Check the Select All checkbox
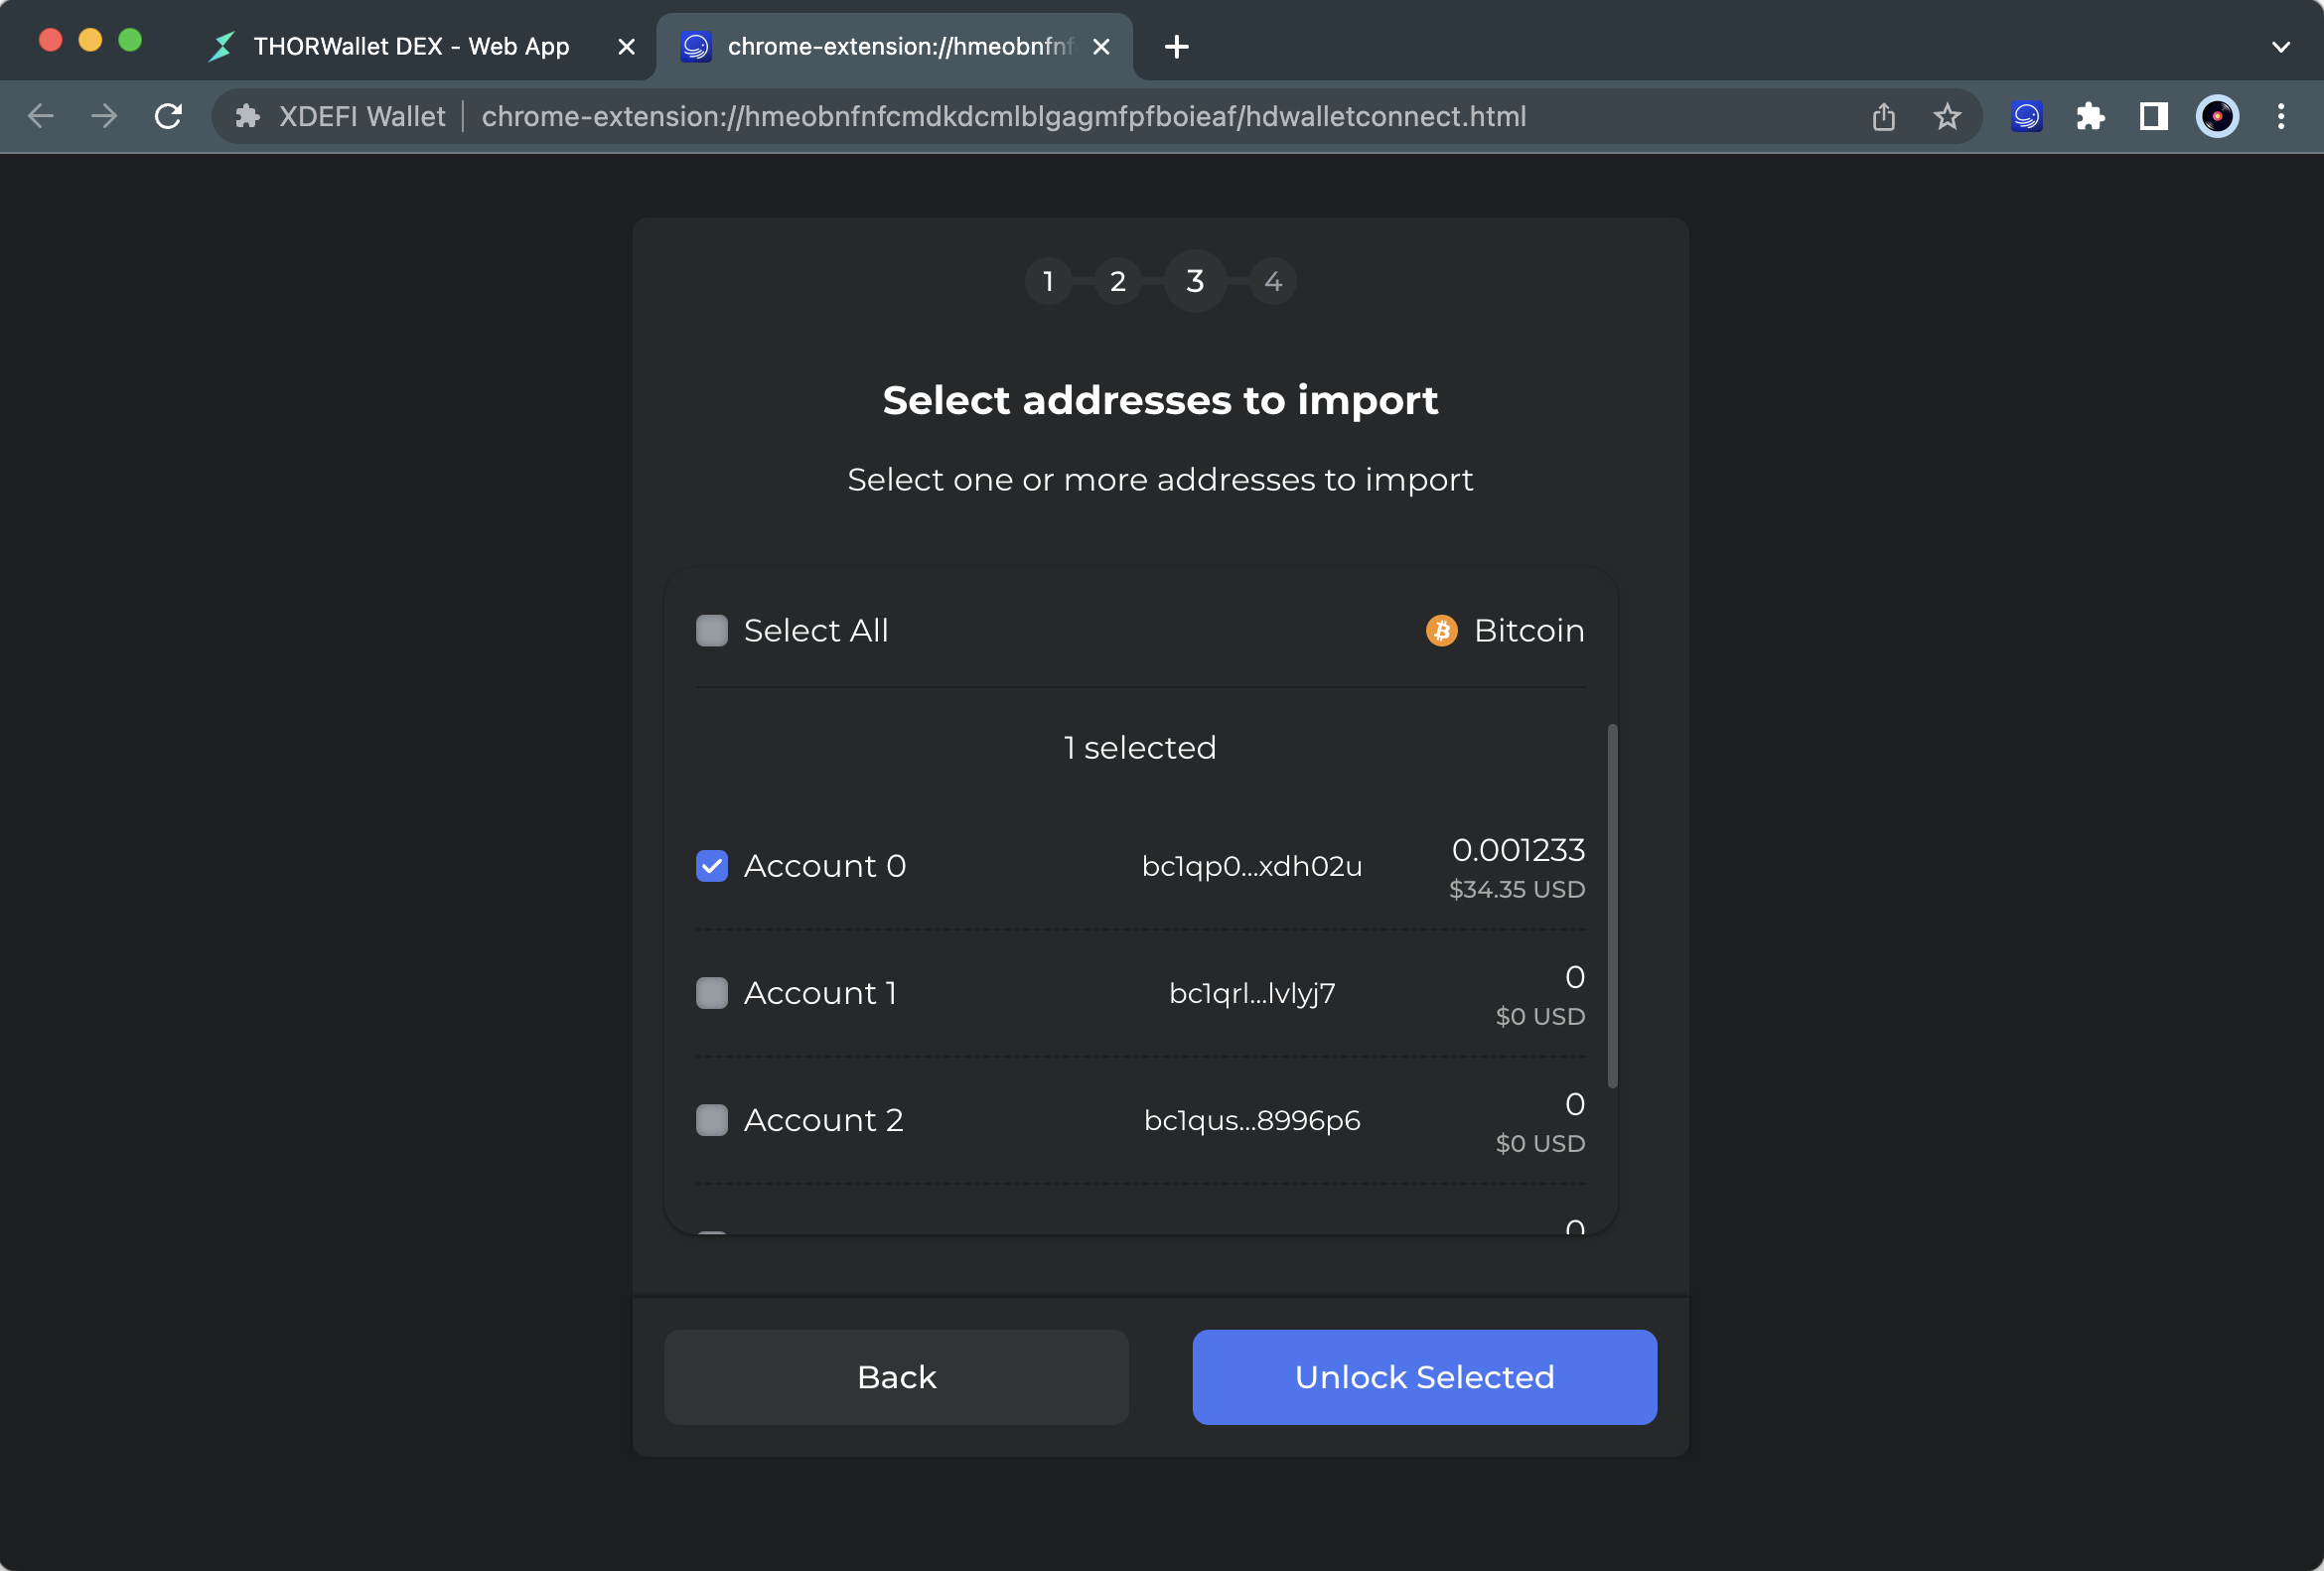Viewport: 2324px width, 1571px height. pyautogui.click(x=711, y=631)
